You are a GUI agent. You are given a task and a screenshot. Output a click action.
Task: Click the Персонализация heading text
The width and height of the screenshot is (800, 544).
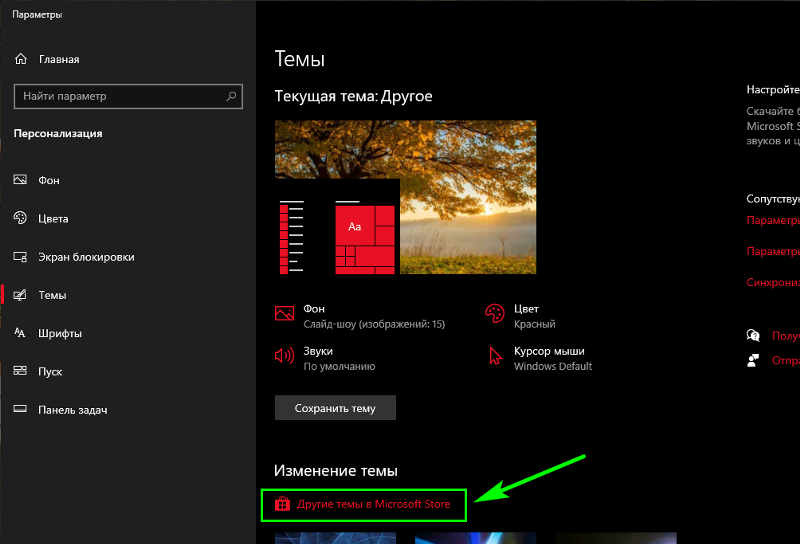tap(58, 133)
